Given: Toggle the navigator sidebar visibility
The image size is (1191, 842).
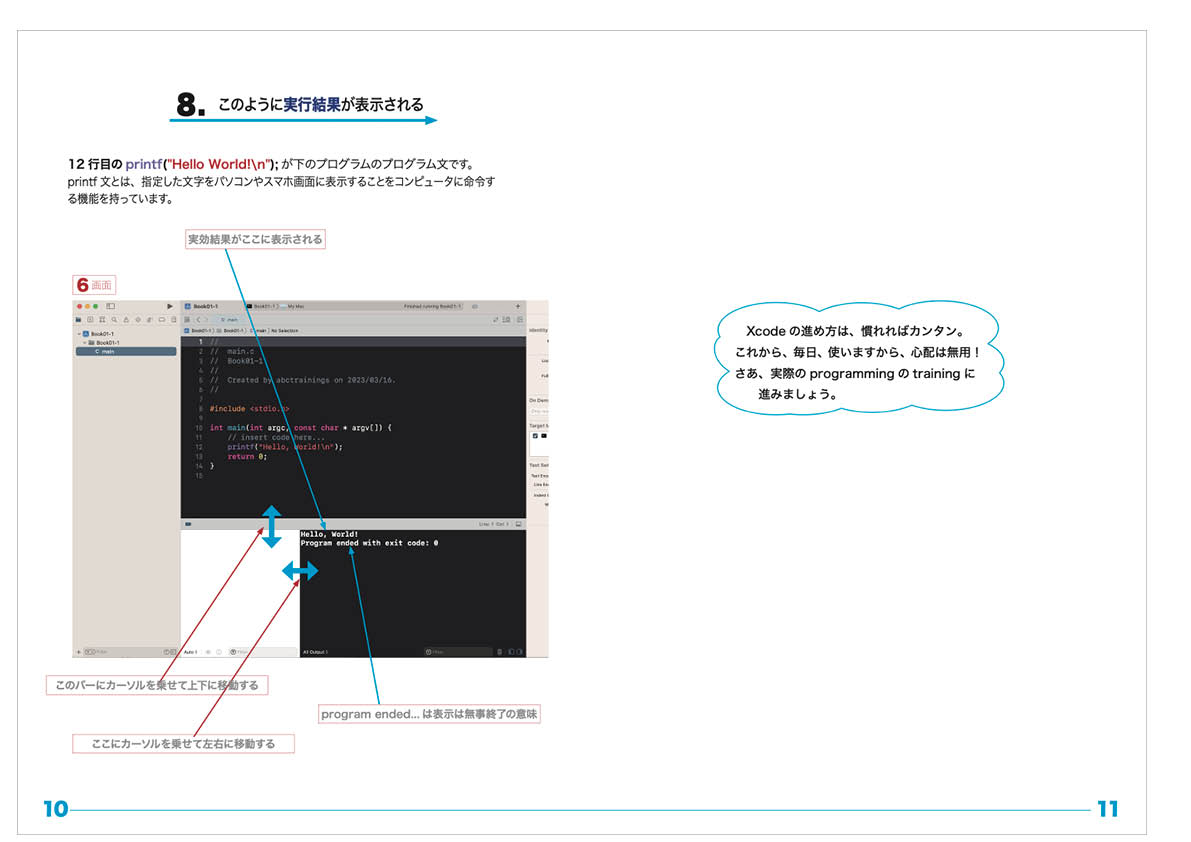Looking at the screenshot, I should point(111,306).
